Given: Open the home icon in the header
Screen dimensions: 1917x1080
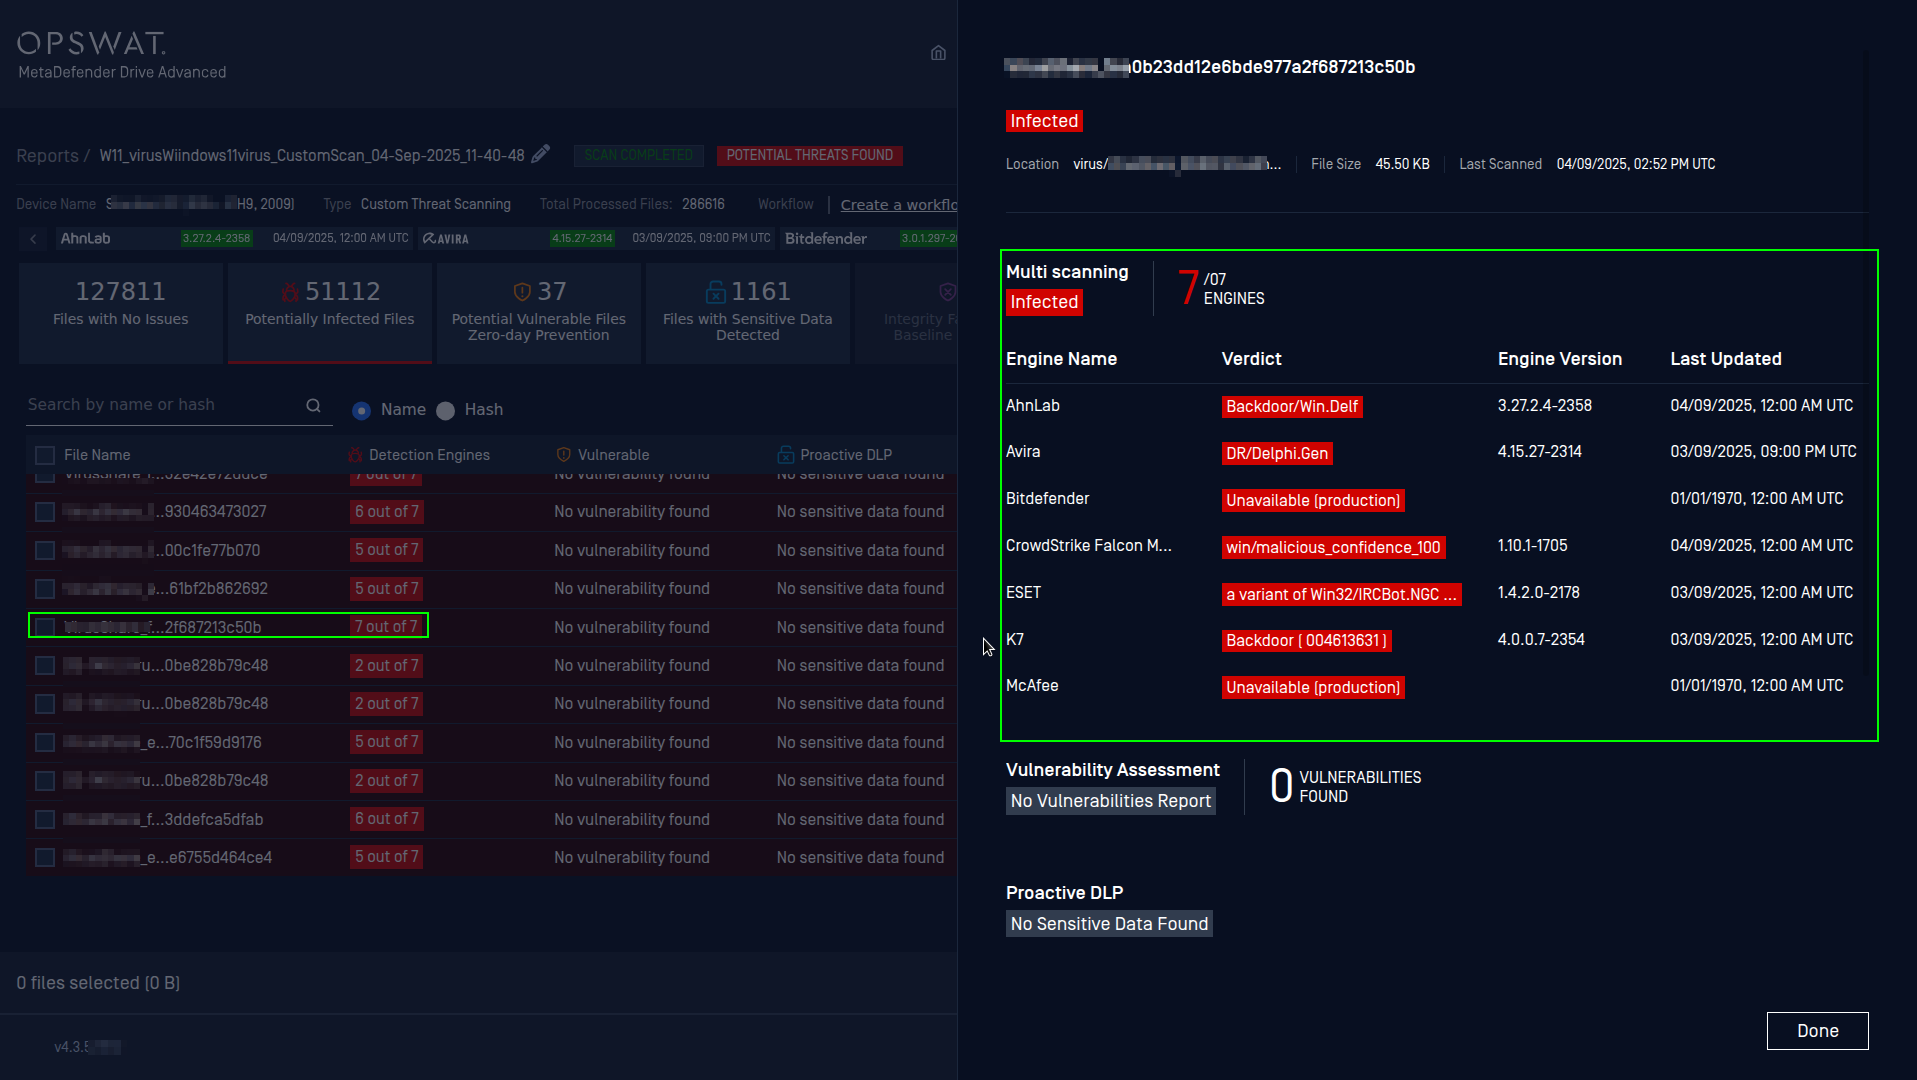Looking at the screenshot, I should point(938,53).
